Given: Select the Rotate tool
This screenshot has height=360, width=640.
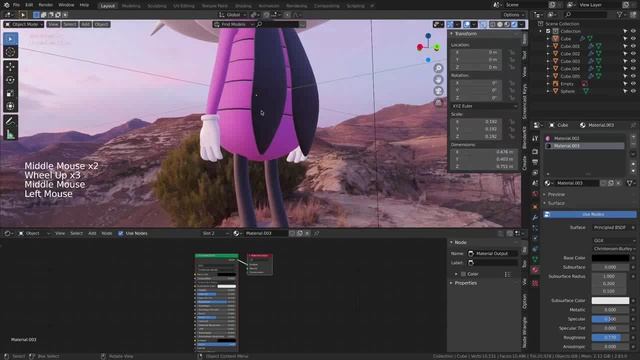Looking at the screenshot, I should 10,80.
